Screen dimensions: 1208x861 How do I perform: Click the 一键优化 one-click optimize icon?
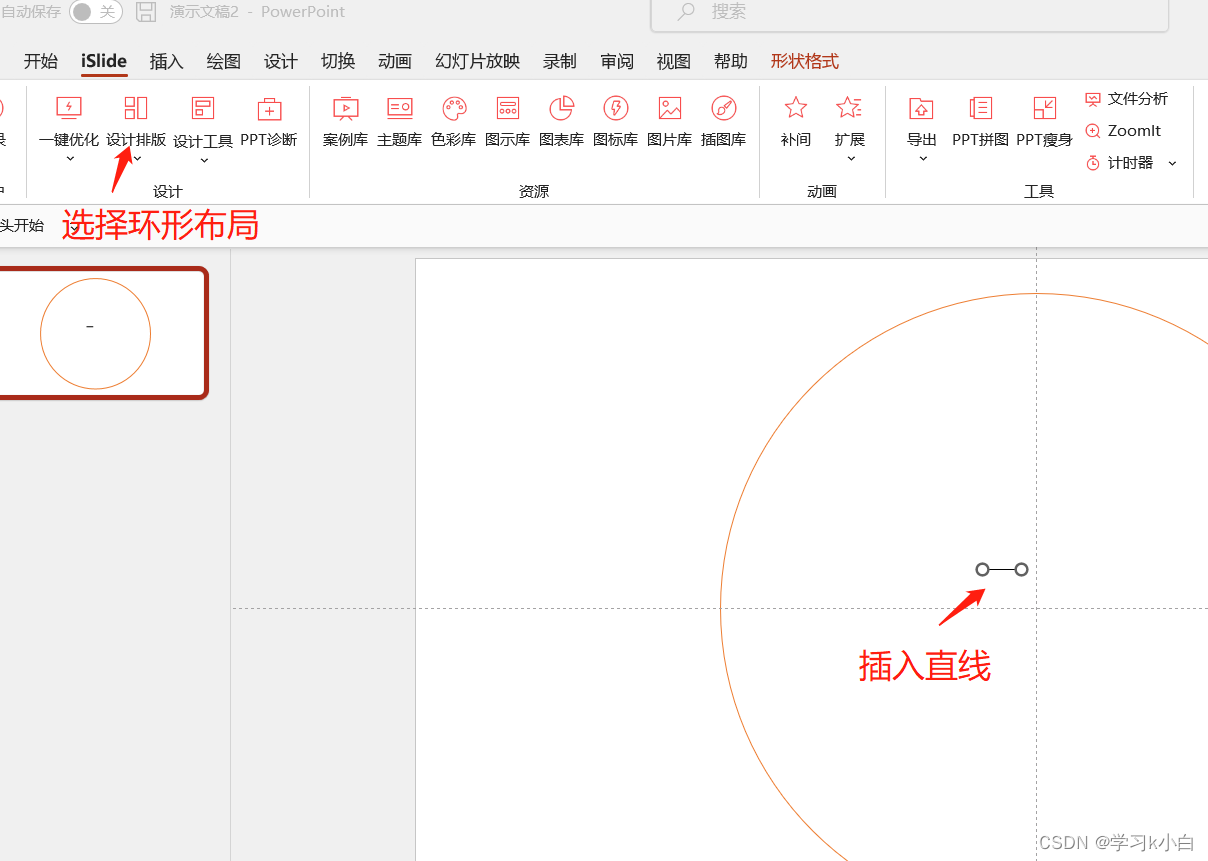point(69,108)
